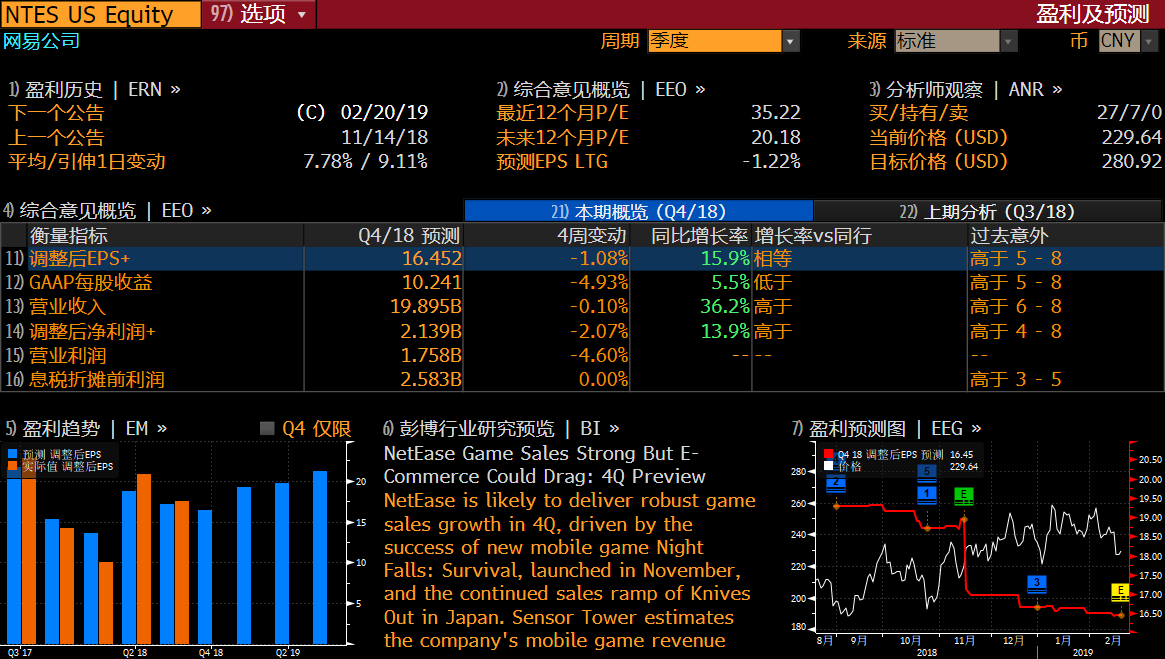This screenshot has height=659, width=1165.
Task: Click blue 预测 调整后EPS legend swatch
Action: [x=13, y=454]
